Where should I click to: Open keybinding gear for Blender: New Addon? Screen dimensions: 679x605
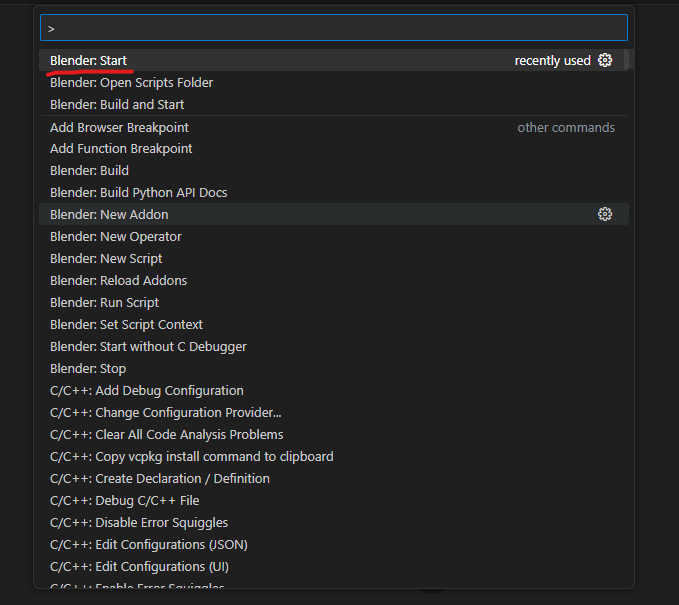pyautogui.click(x=605, y=214)
